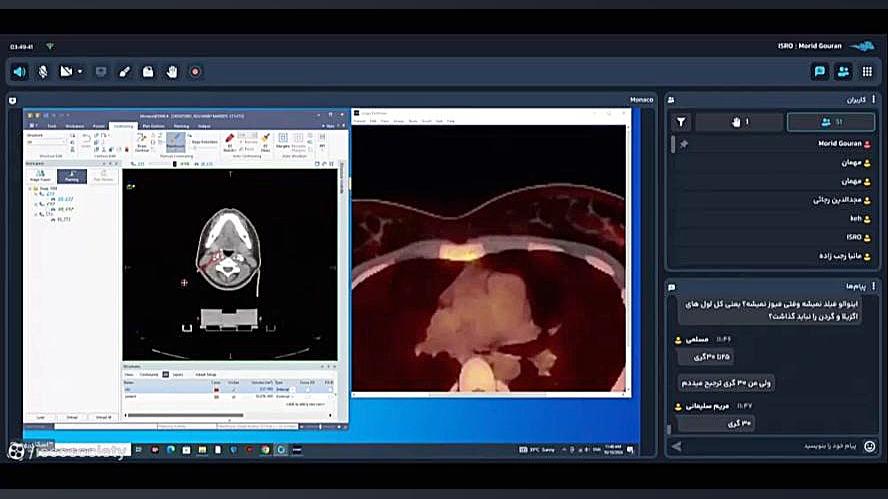Open the Structure dropdown in Monaco ribbon
The width and height of the screenshot is (888, 499).
click(46, 142)
